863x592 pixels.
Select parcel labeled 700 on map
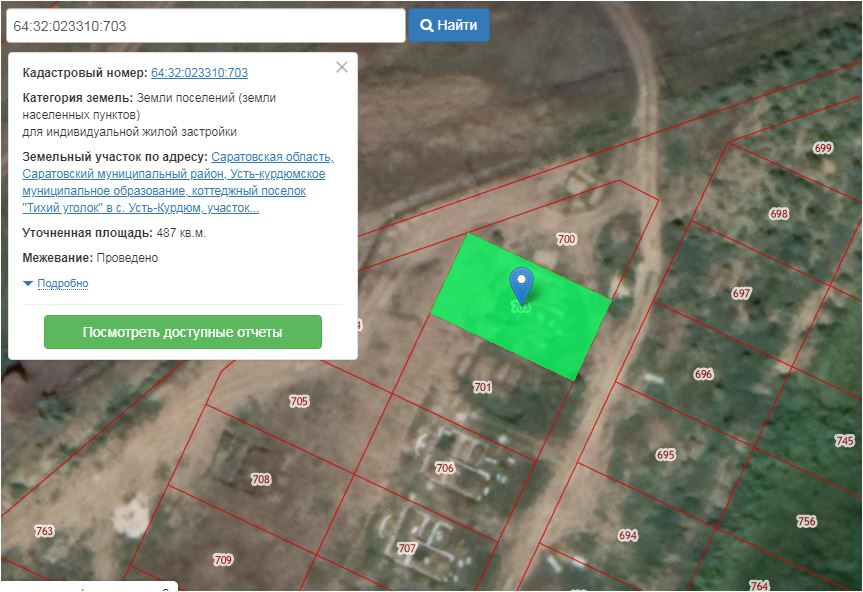566,240
